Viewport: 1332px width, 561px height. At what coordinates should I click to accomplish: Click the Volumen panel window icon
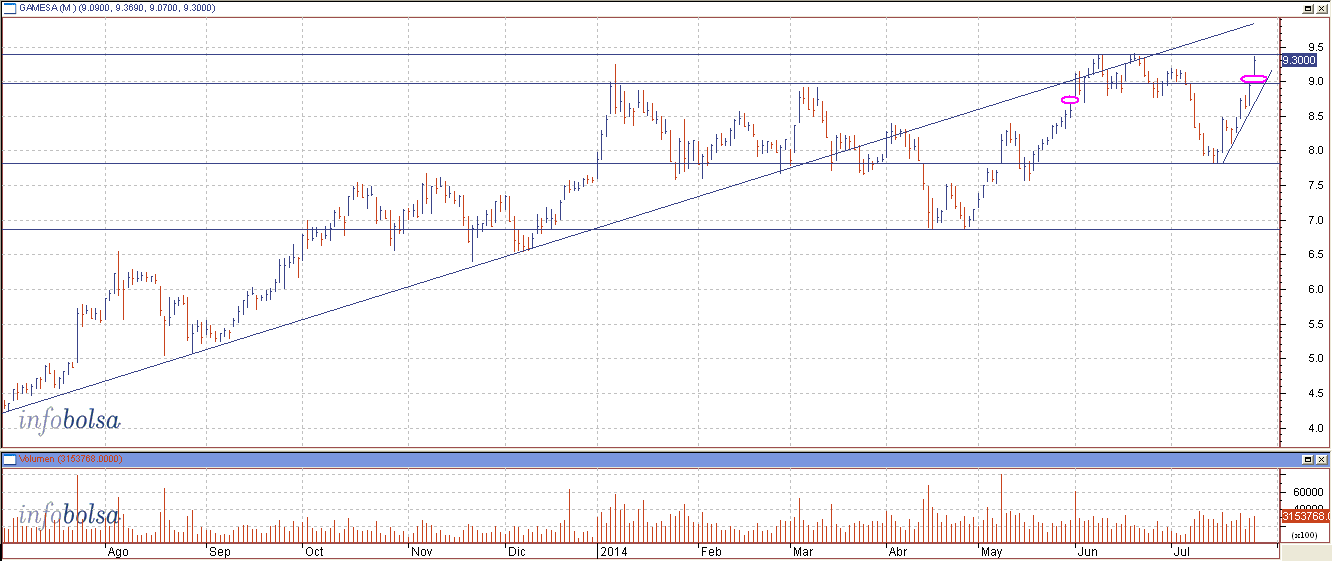click(x=9, y=459)
